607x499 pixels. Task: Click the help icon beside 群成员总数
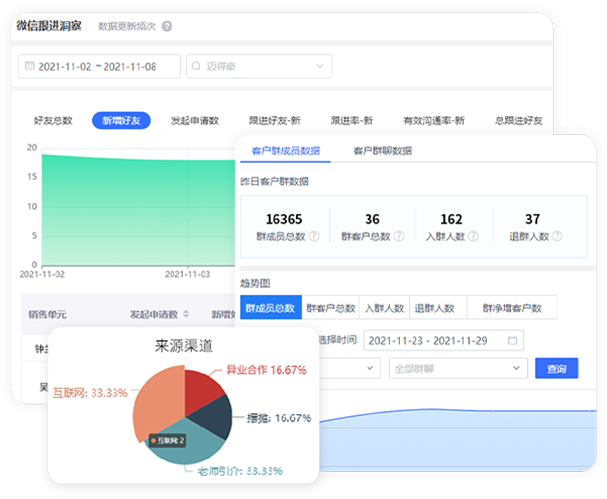(x=314, y=236)
